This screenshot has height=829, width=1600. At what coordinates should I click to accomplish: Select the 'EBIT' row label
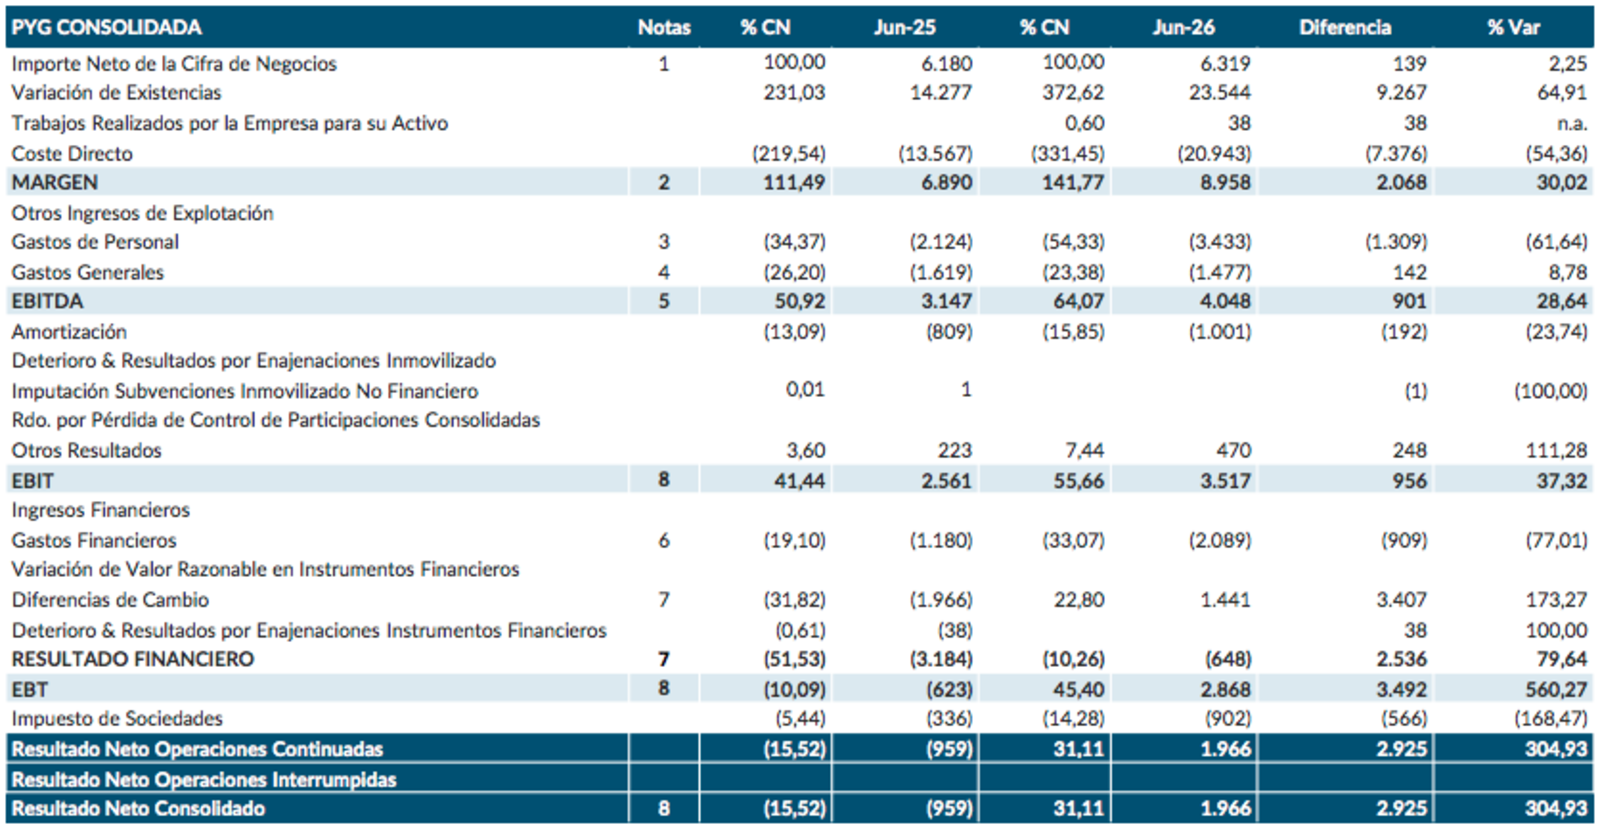click(33, 481)
